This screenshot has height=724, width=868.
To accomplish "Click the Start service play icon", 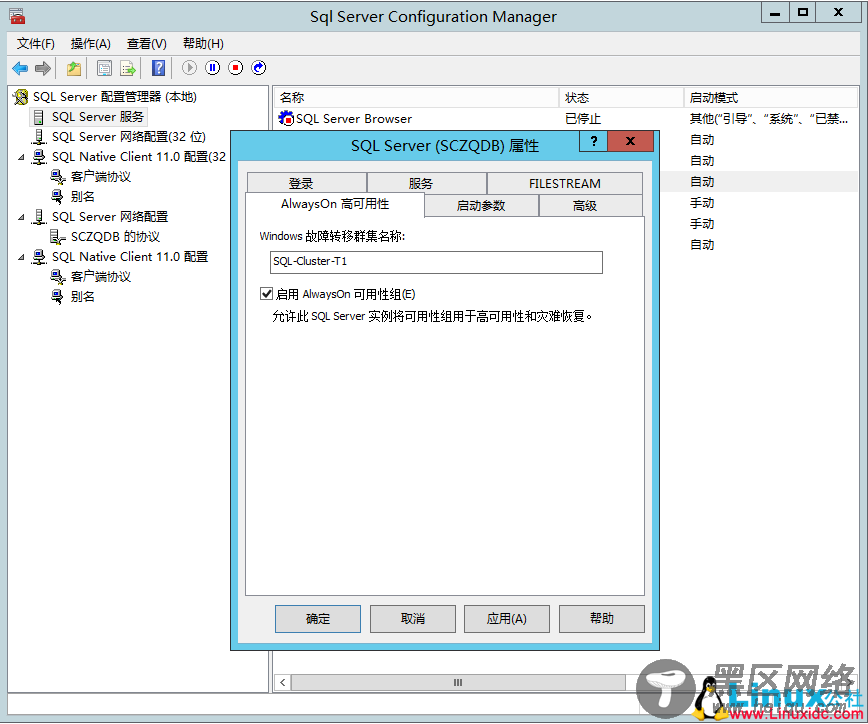I will click(189, 68).
